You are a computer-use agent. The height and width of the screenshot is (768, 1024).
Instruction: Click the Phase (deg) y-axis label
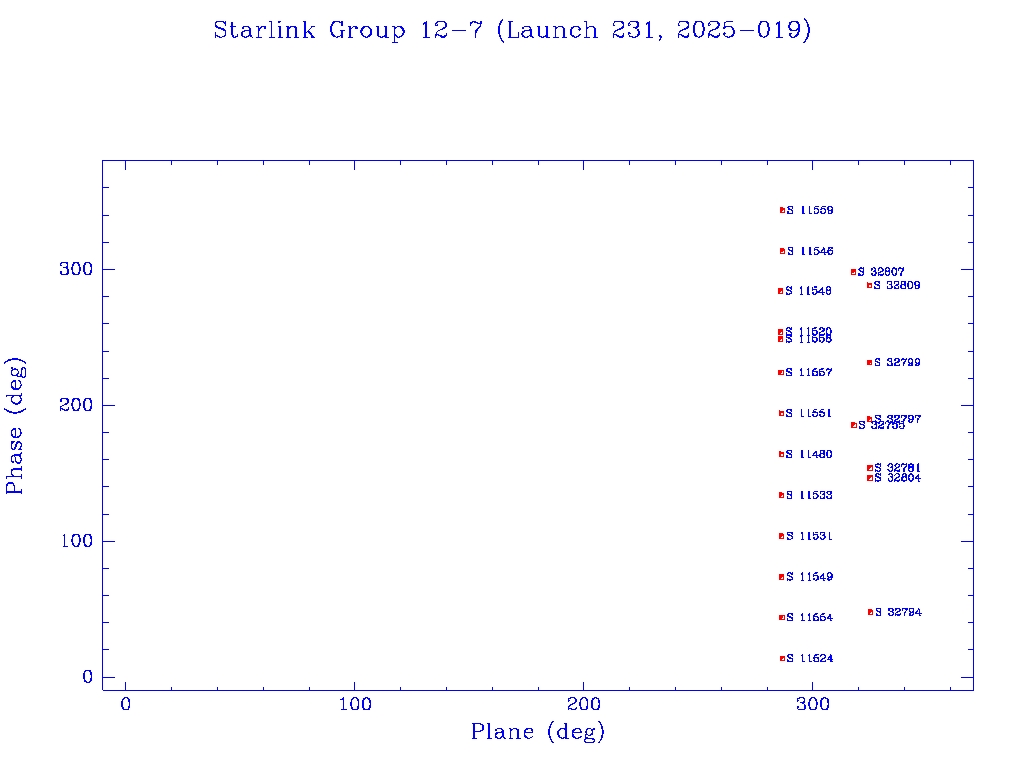point(14,426)
